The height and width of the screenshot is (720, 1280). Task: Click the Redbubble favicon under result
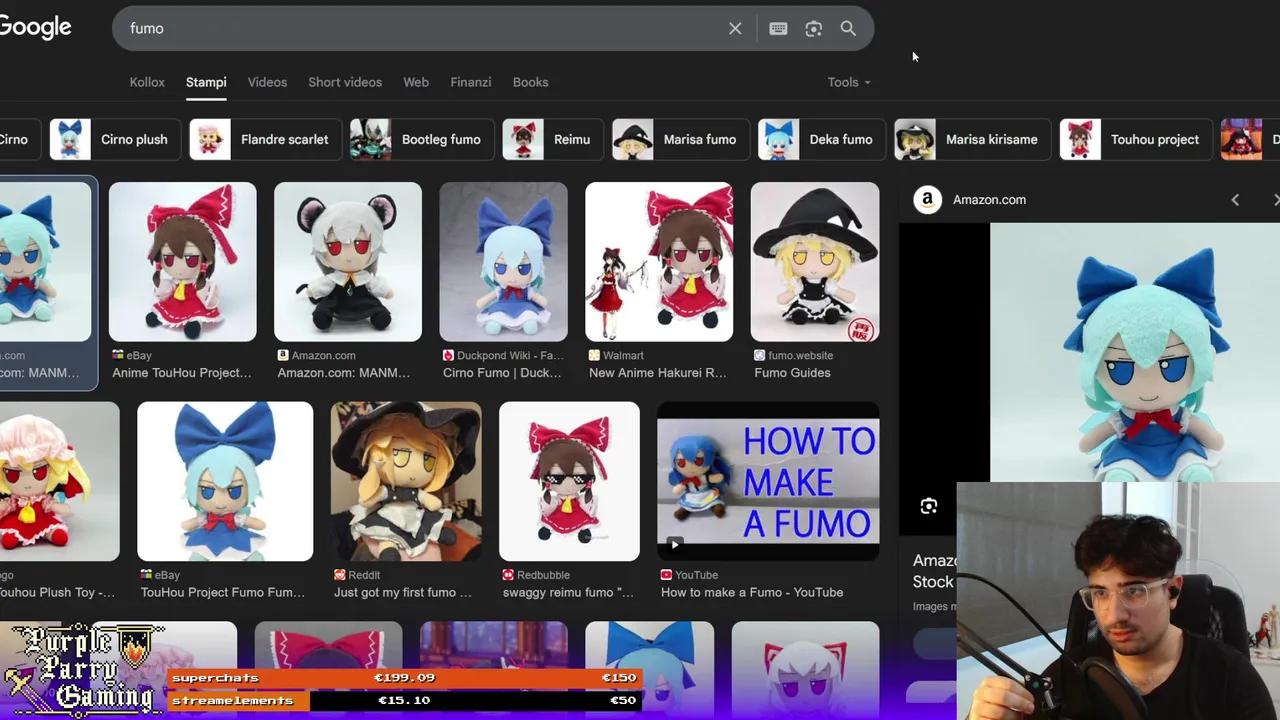pos(508,575)
